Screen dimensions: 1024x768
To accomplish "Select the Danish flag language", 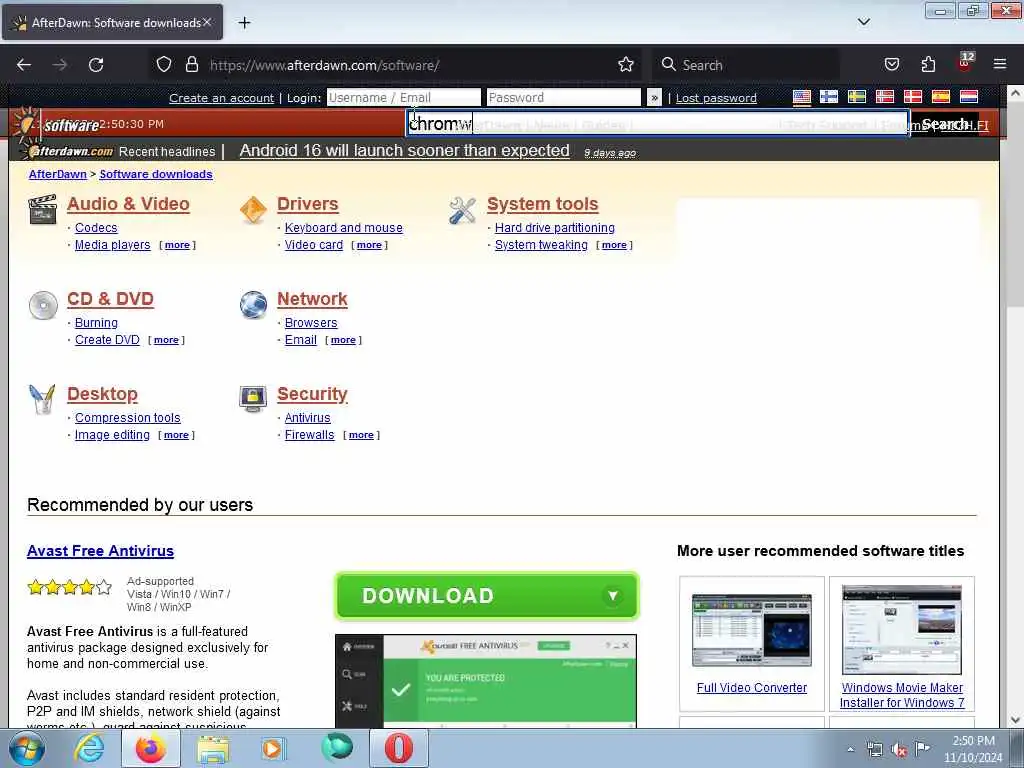I will click(912, 97).
